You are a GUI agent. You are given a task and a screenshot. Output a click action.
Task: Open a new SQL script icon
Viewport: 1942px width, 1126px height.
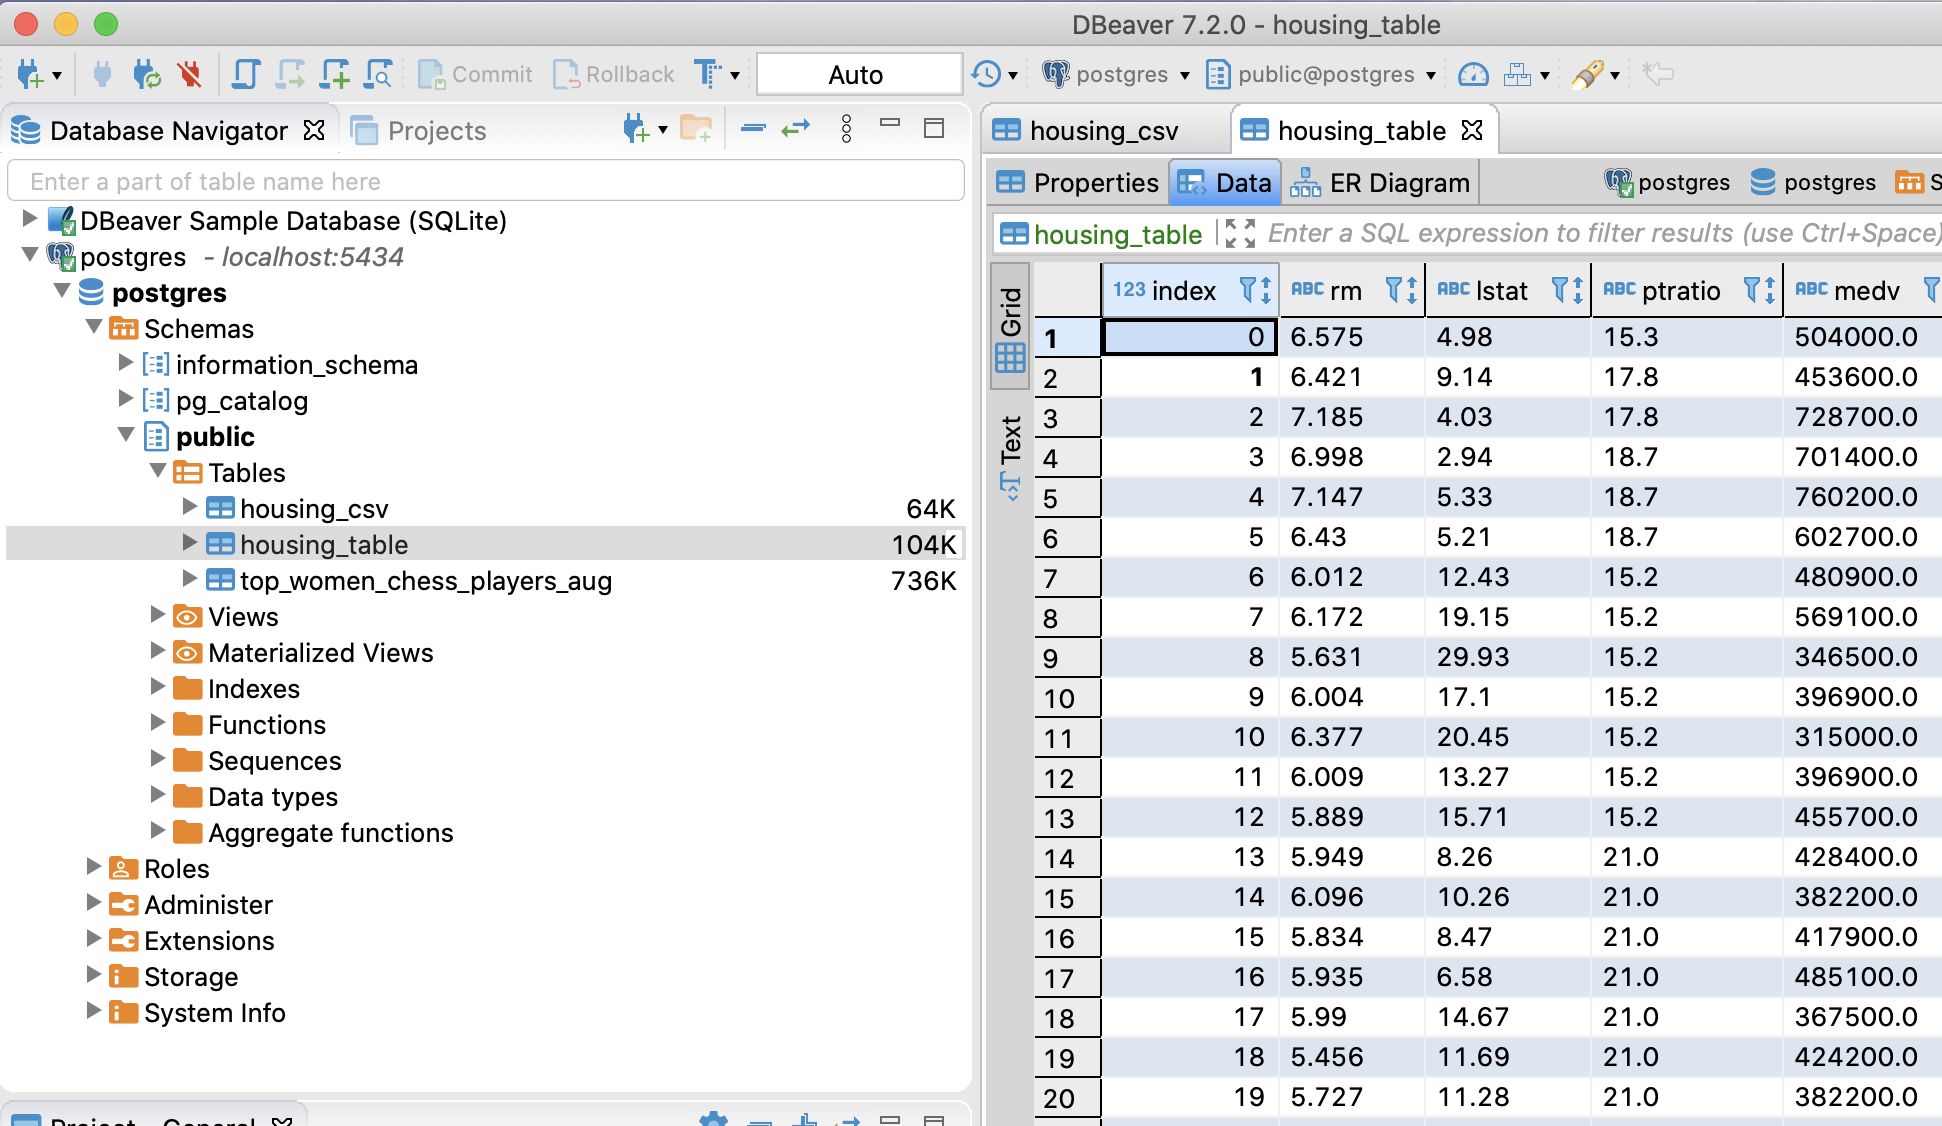(x=334, y=74)
